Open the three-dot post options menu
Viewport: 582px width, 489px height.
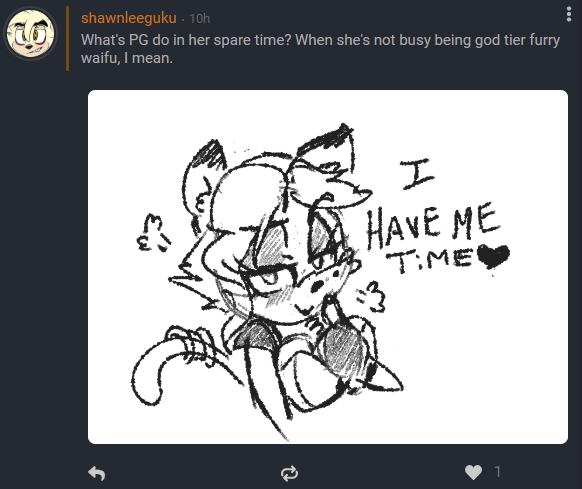pyautogui.click(x=569, y=14)
